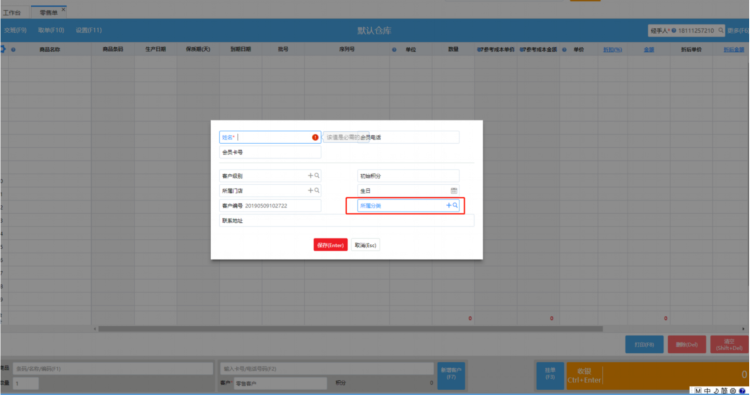Click the 会员卡号 input field

(270, 152)
